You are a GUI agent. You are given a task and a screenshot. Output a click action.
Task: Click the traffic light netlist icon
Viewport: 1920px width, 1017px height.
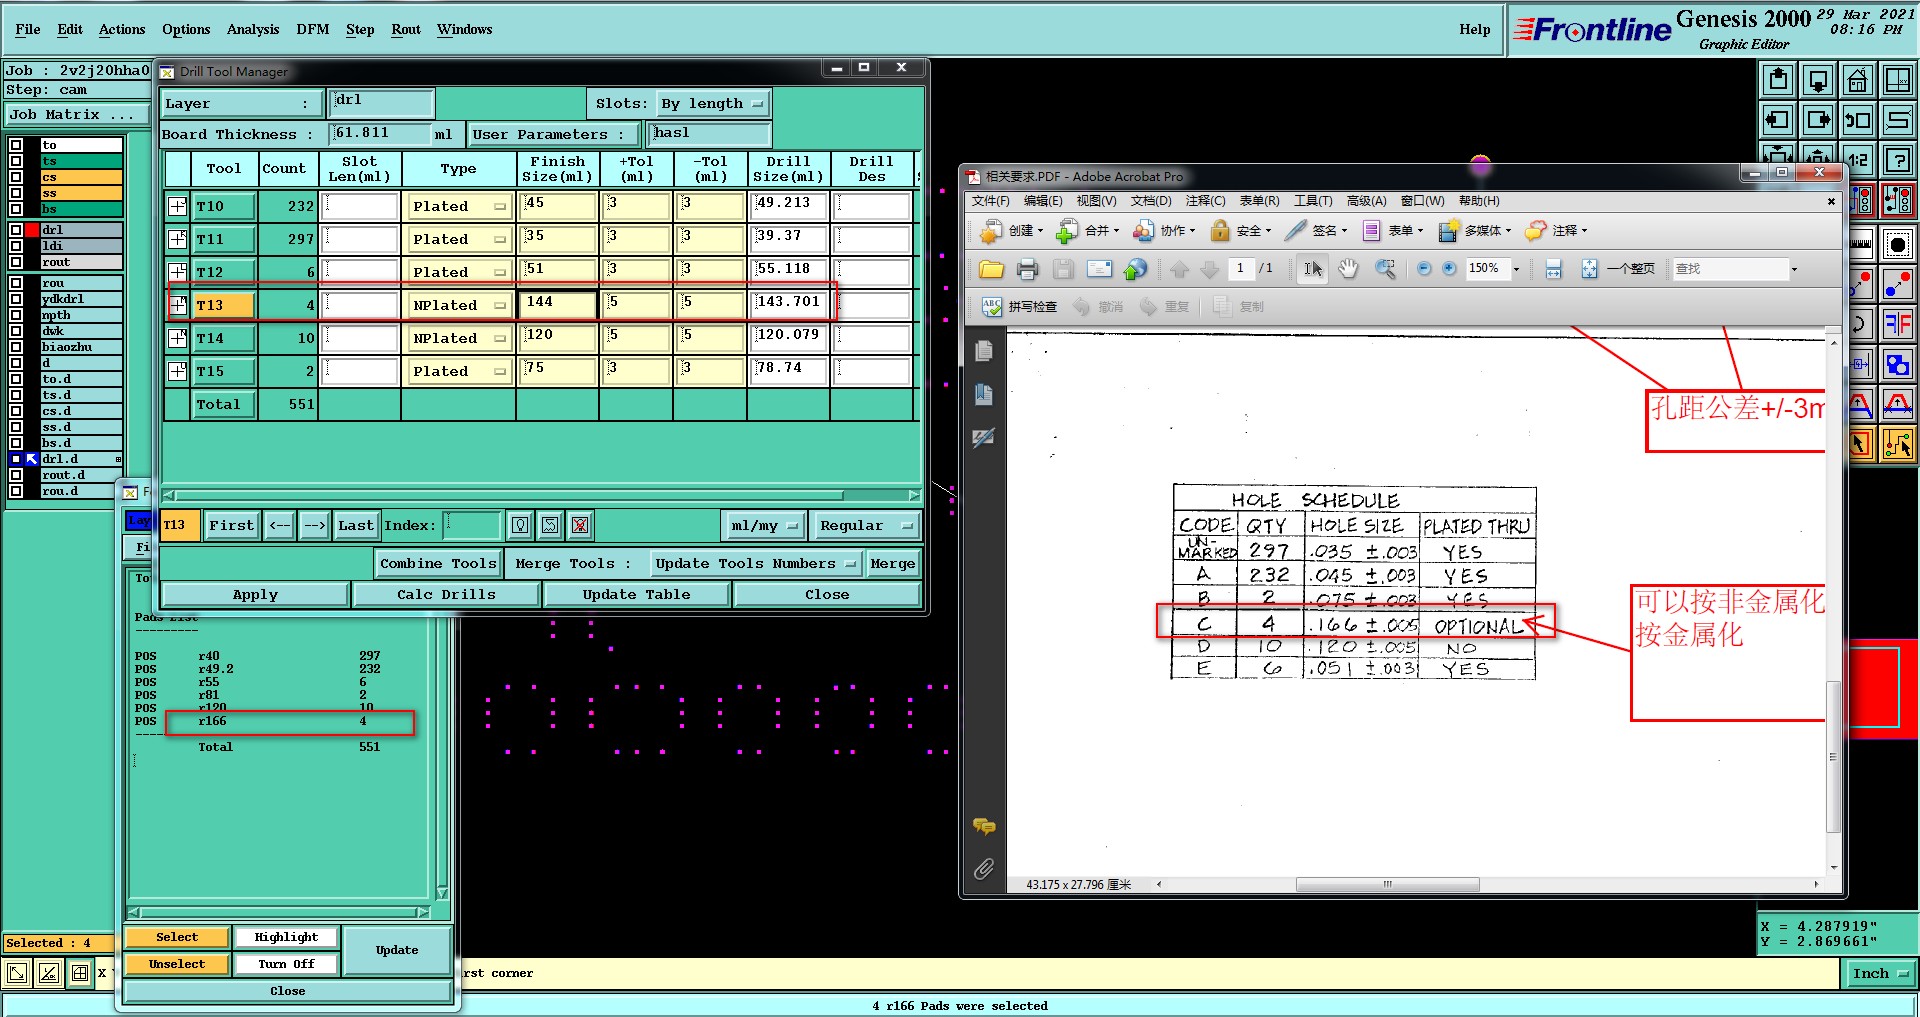1897,200
